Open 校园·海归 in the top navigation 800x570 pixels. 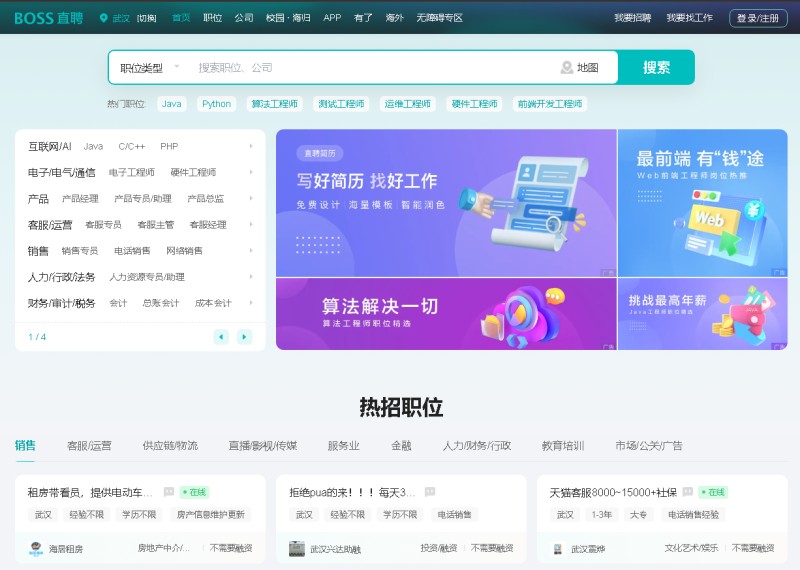click(288, 18)
